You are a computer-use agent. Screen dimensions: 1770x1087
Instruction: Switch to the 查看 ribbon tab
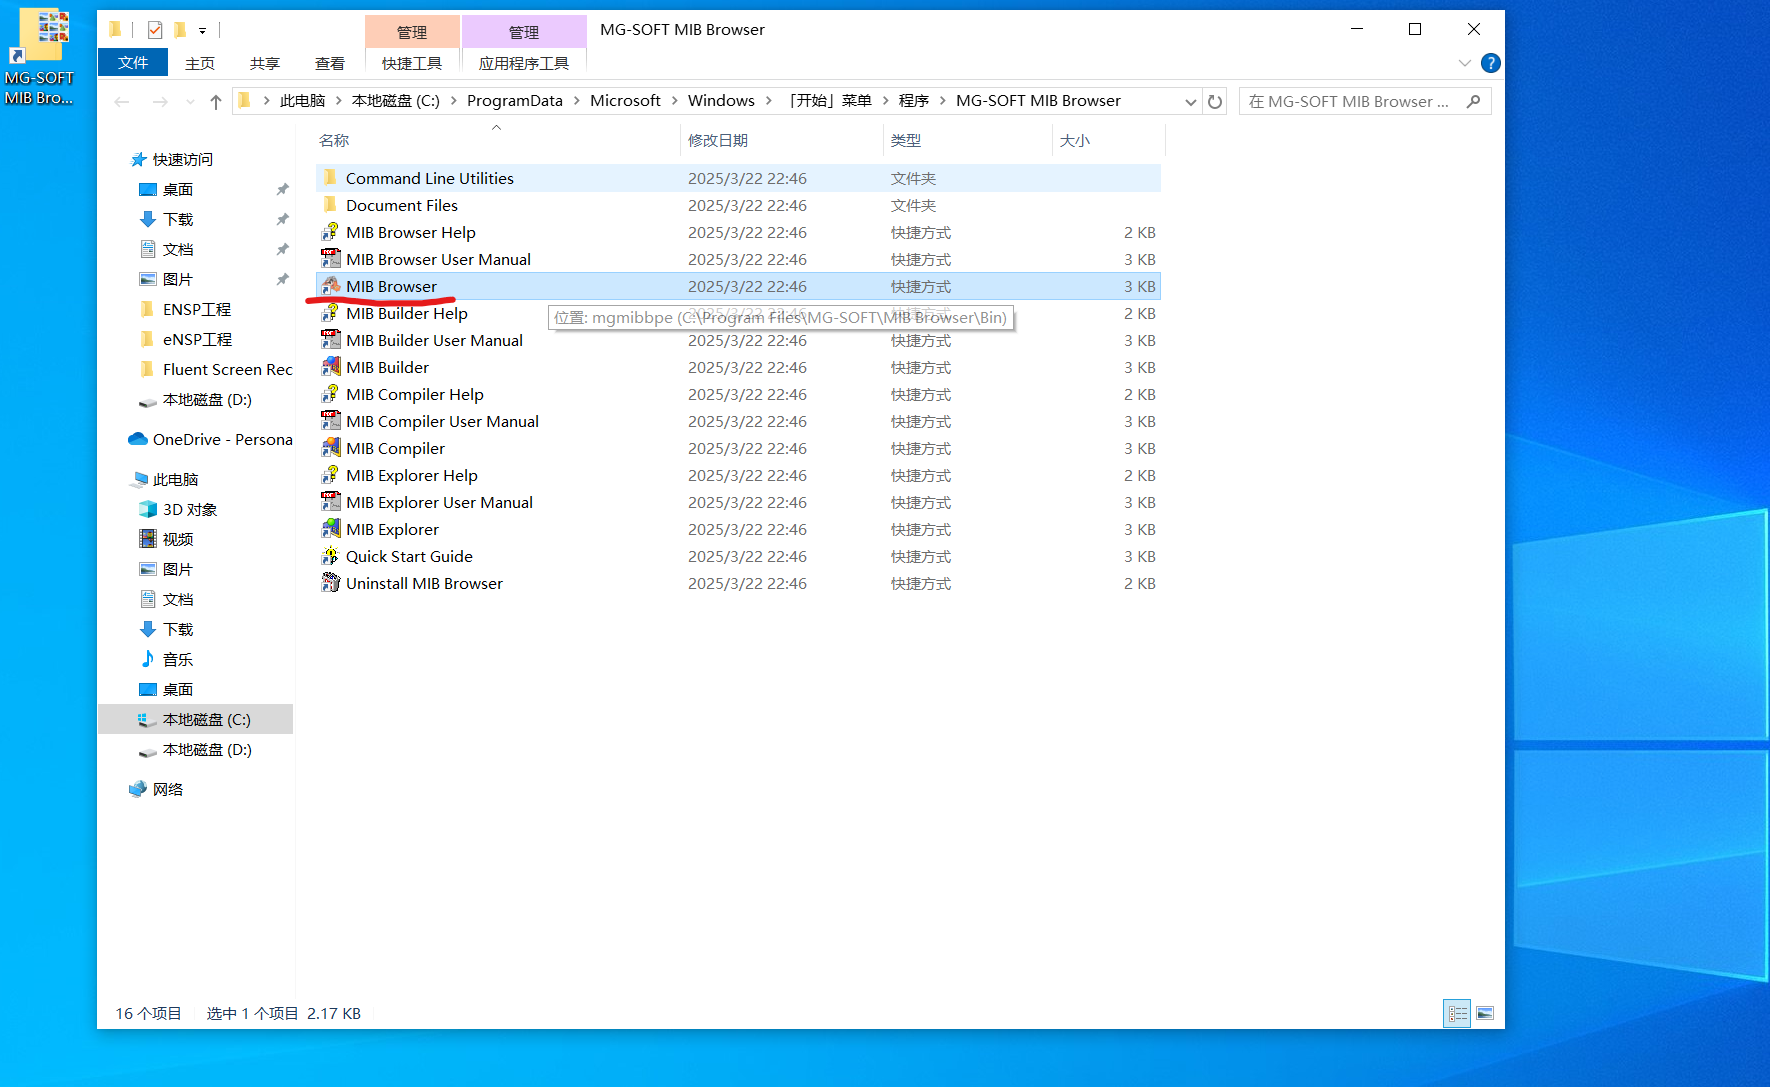pyautogui.click(x=329, y=63)
